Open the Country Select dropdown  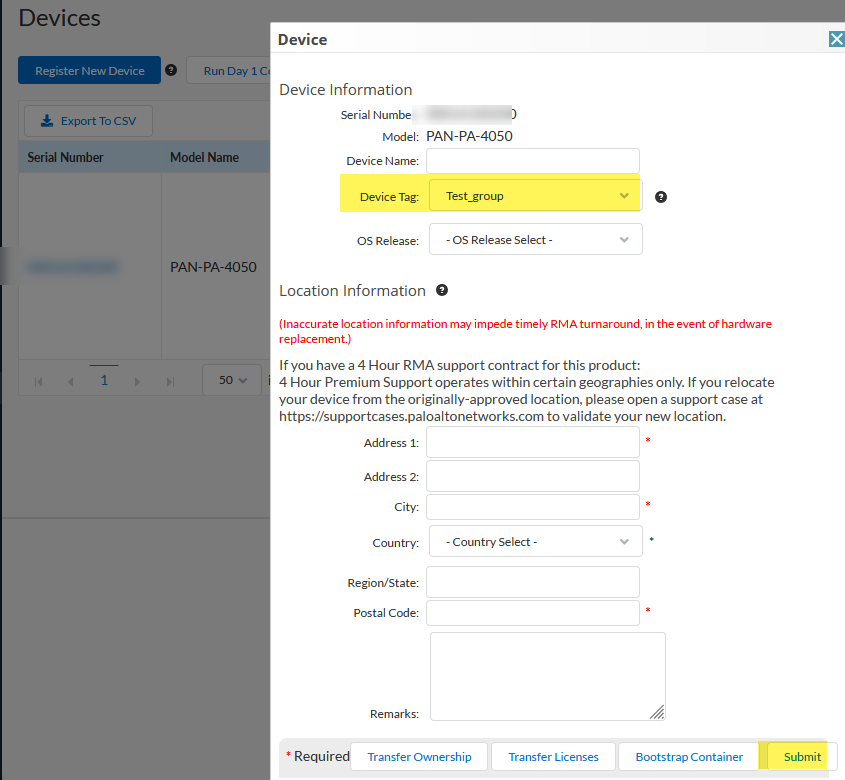(x=535, y=542)
